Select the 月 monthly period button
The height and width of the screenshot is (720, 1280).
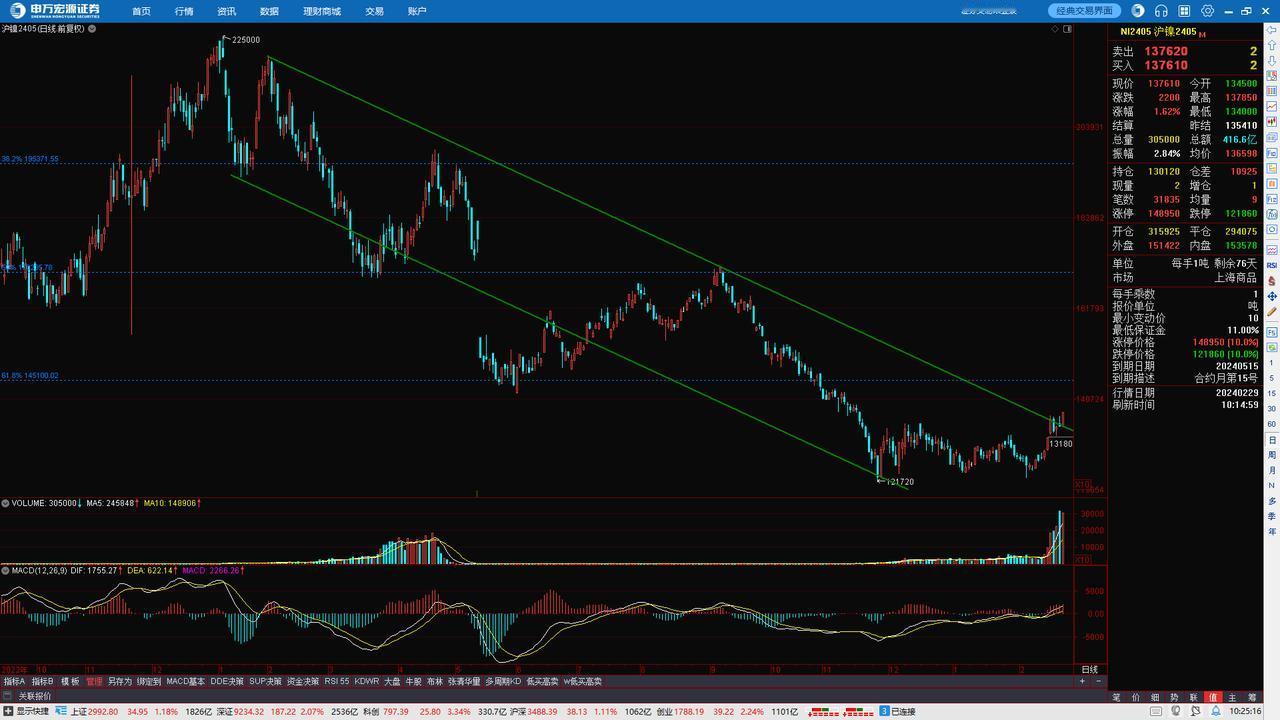[x=1272, y=470]
